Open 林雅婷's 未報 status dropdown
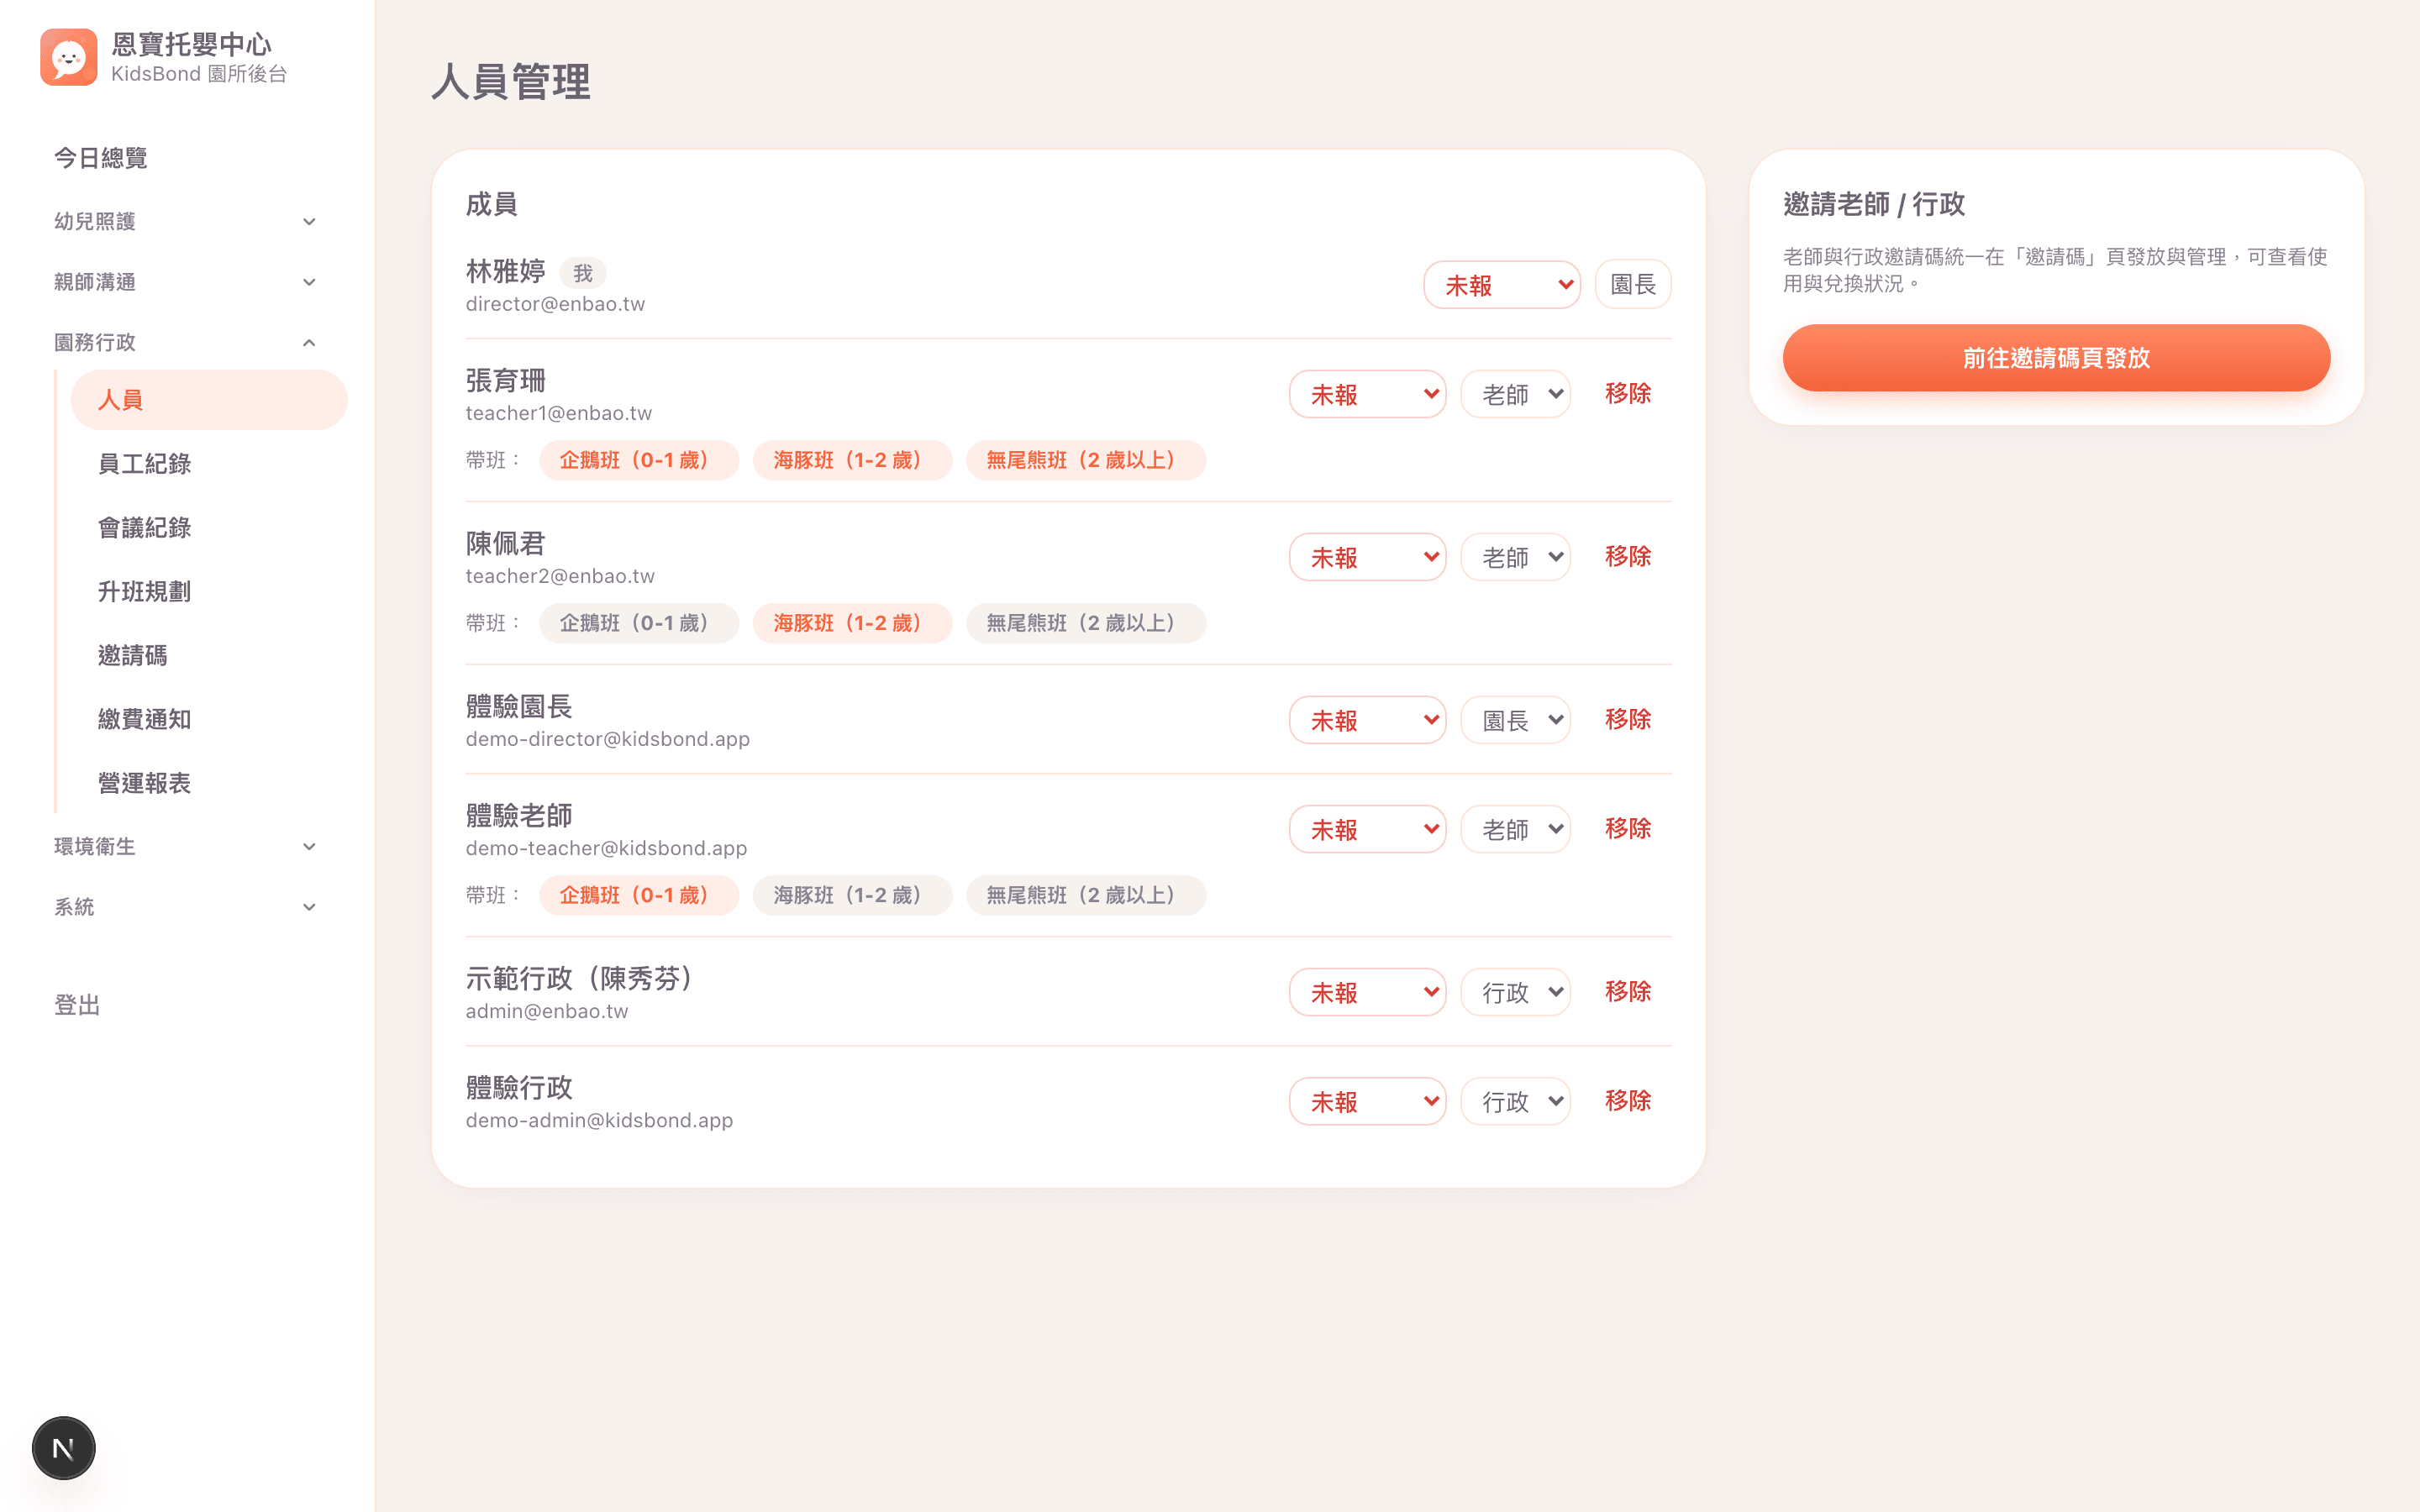 point(1502,285)
